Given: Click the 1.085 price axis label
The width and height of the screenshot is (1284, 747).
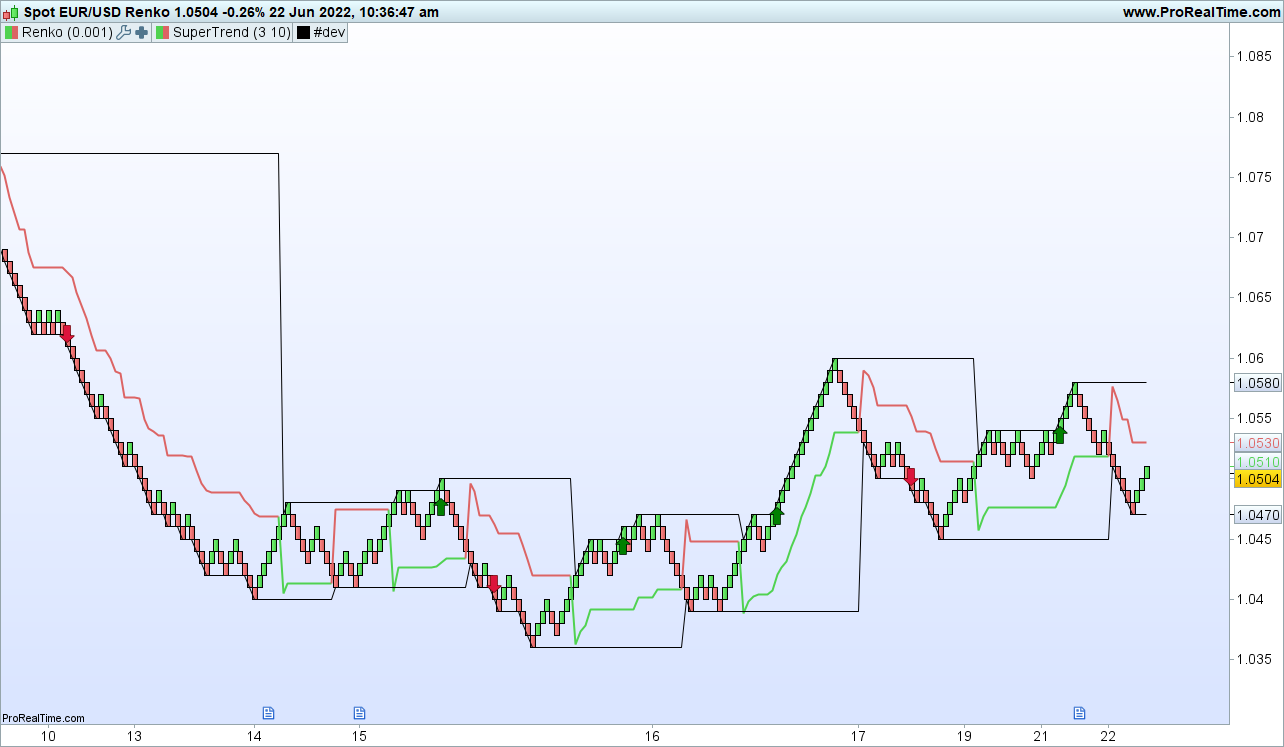Looking at the screenshot, I should pyautogui.click(x=1256, y=57).
